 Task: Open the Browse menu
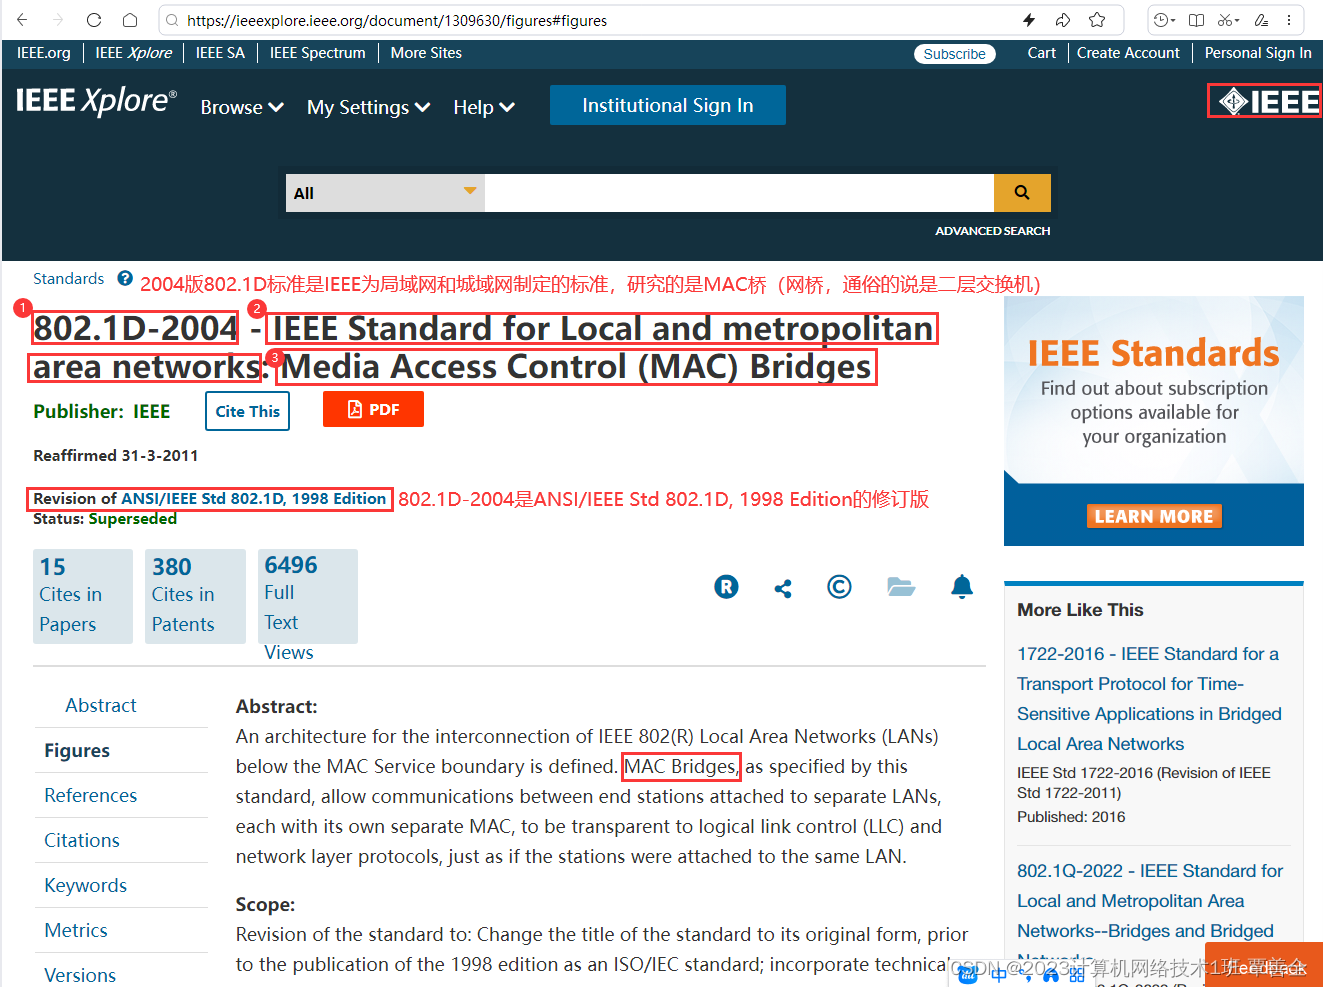(x=241, y=107)
